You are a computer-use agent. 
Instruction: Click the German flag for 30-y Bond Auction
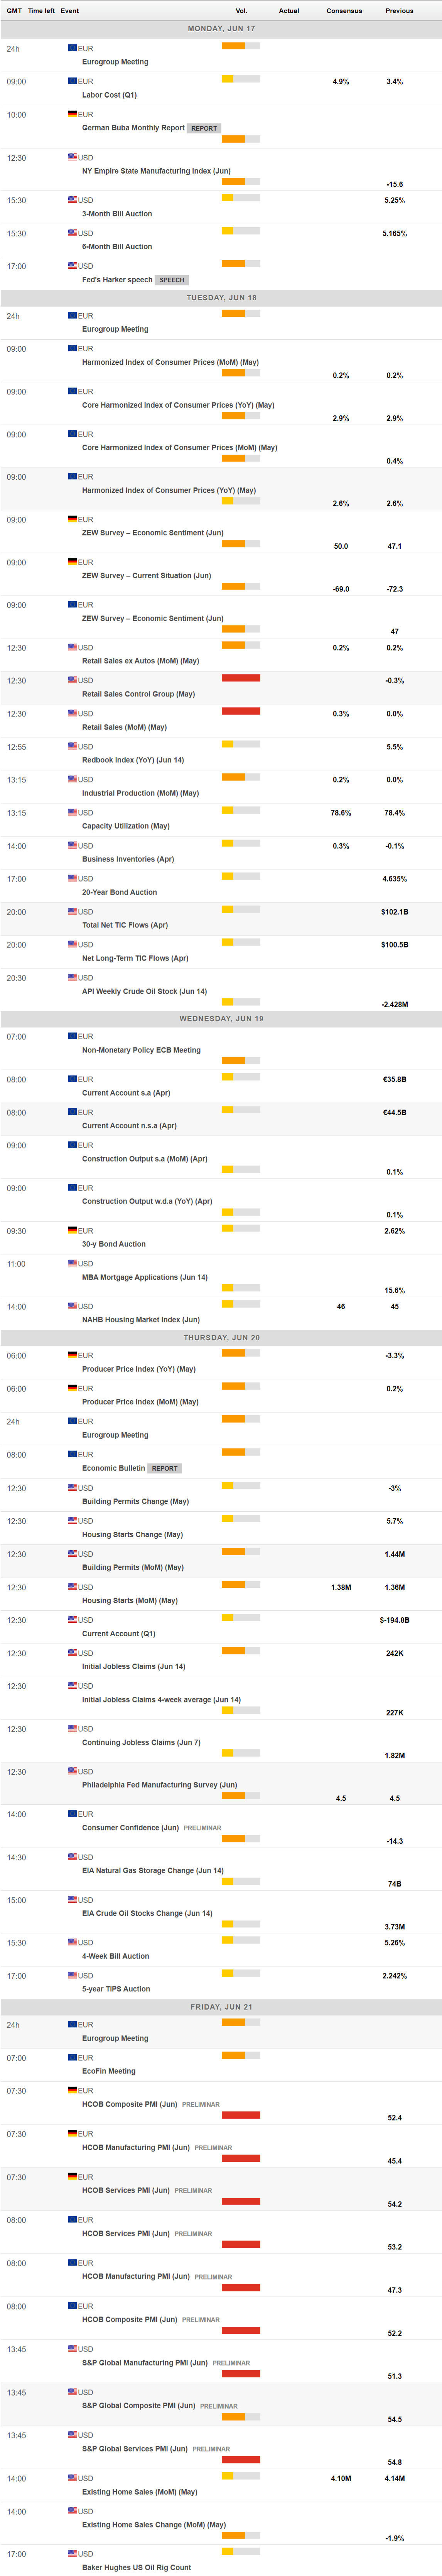pos(72,1230)
